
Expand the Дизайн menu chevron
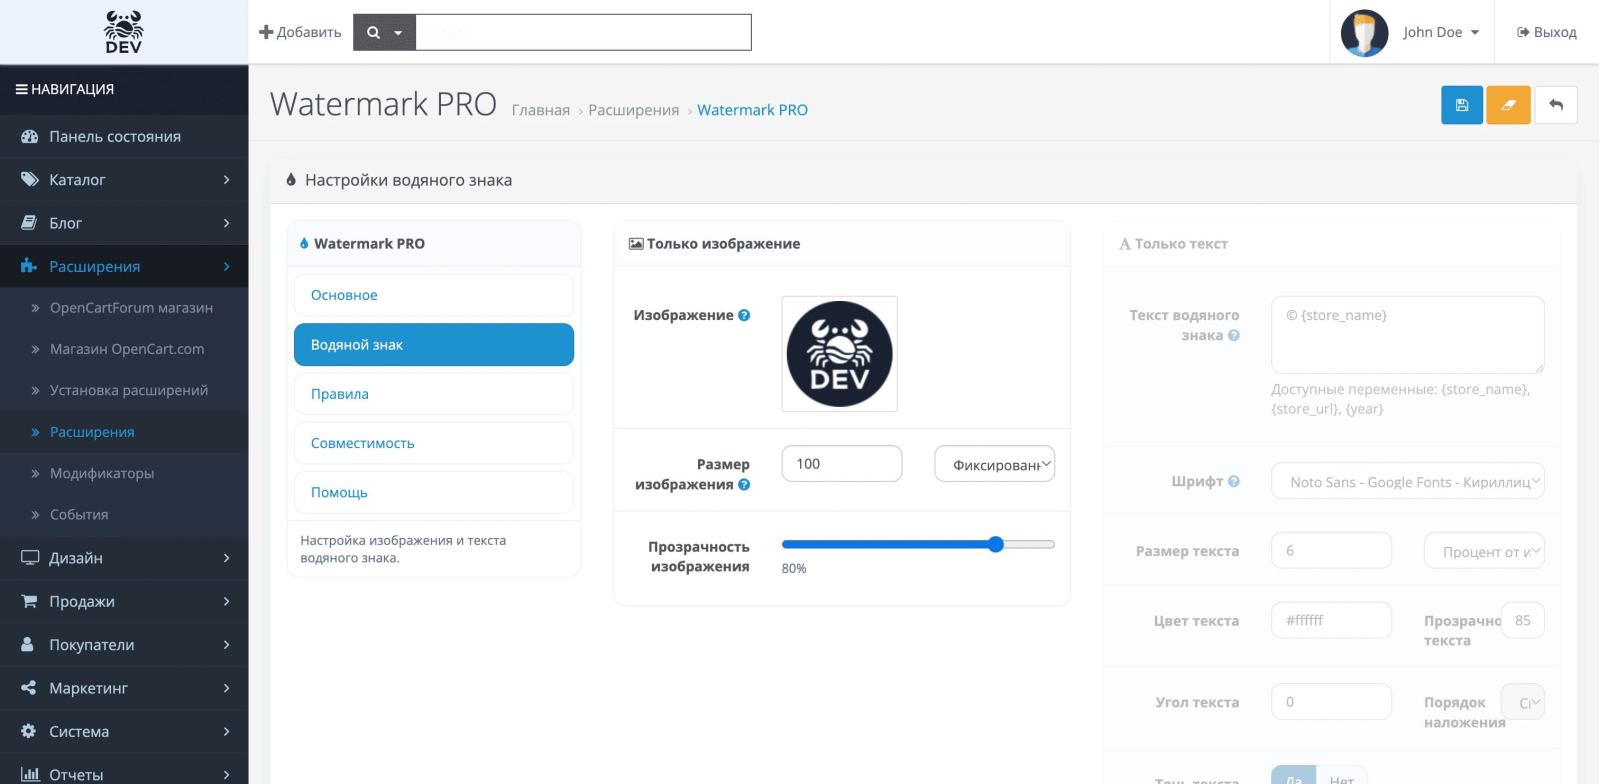point(226,558)
